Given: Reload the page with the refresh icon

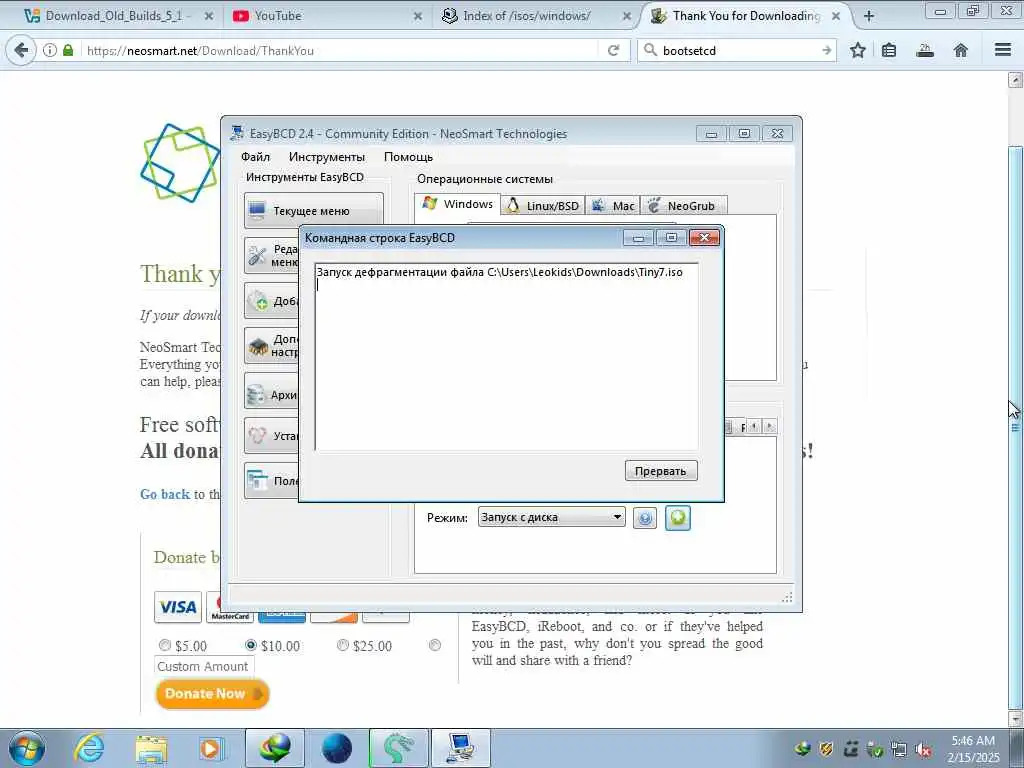Looking at the screenshot, I should pos(613,50).
